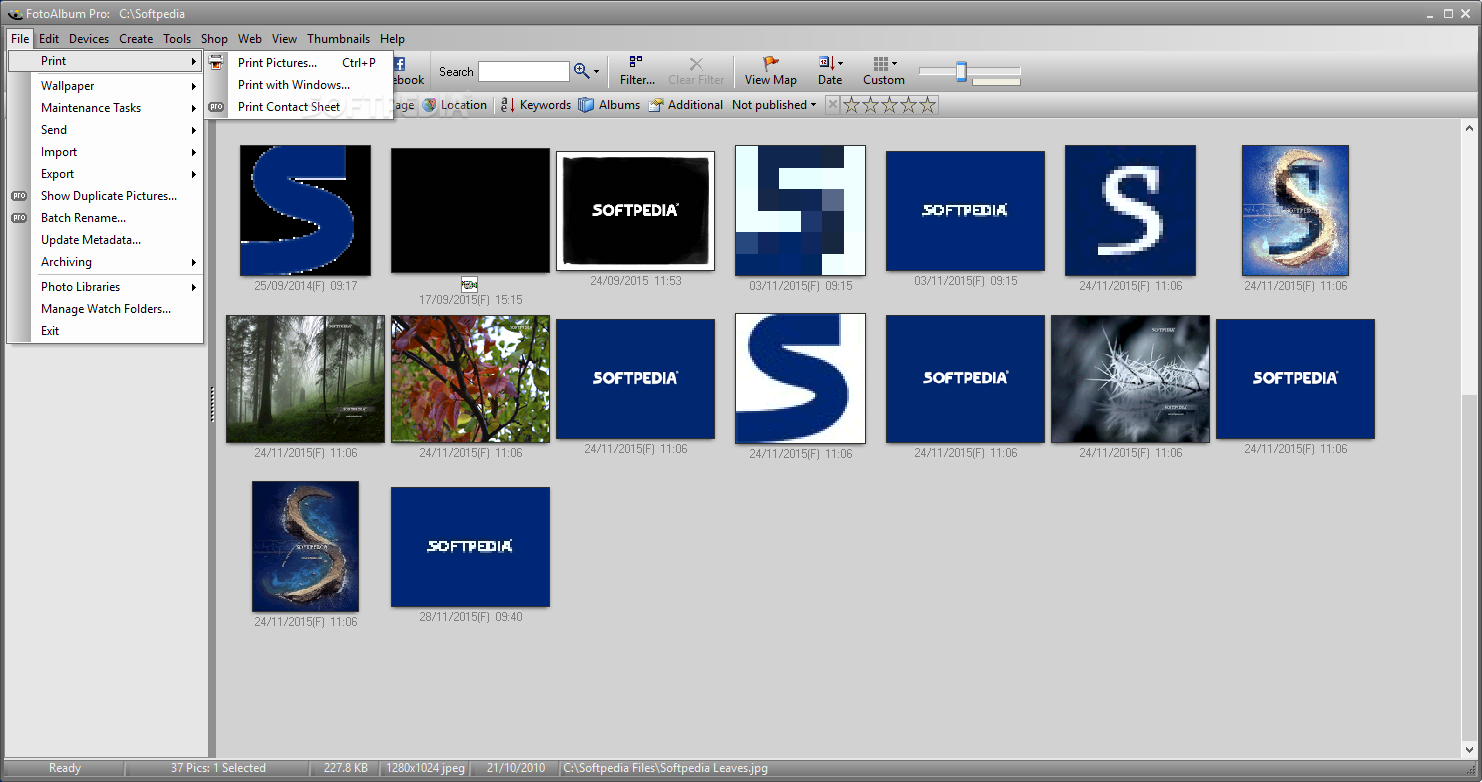Click the small icon under the black thumbnail

point(470,285)
